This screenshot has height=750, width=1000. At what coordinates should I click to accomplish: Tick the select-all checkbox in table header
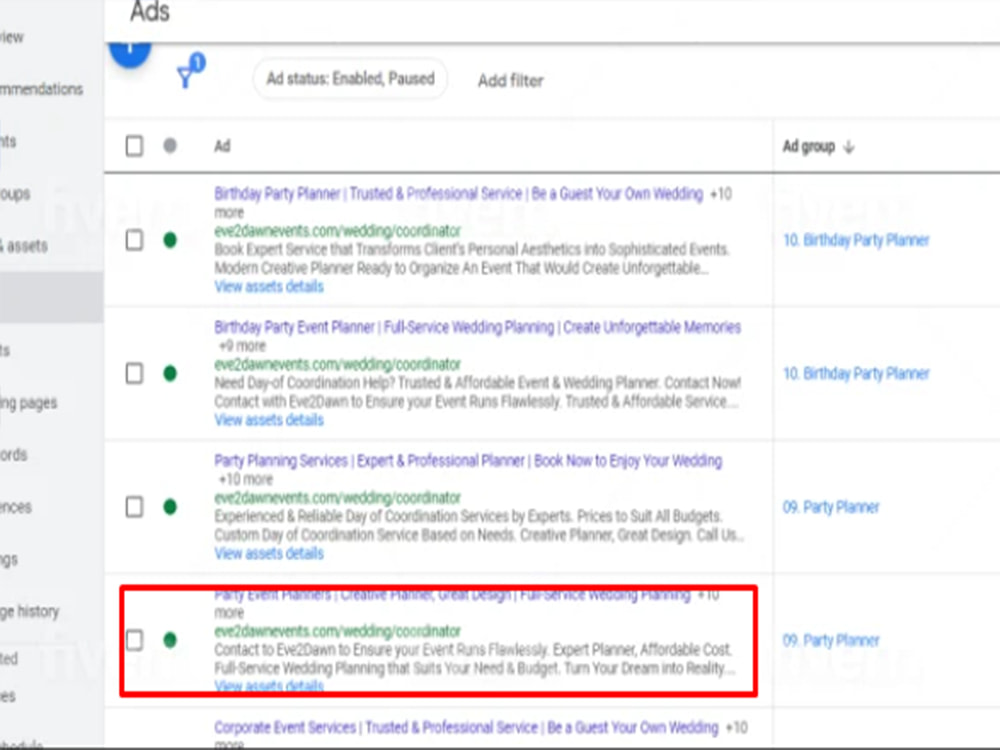pyautogui.click(x=134, y=146)
